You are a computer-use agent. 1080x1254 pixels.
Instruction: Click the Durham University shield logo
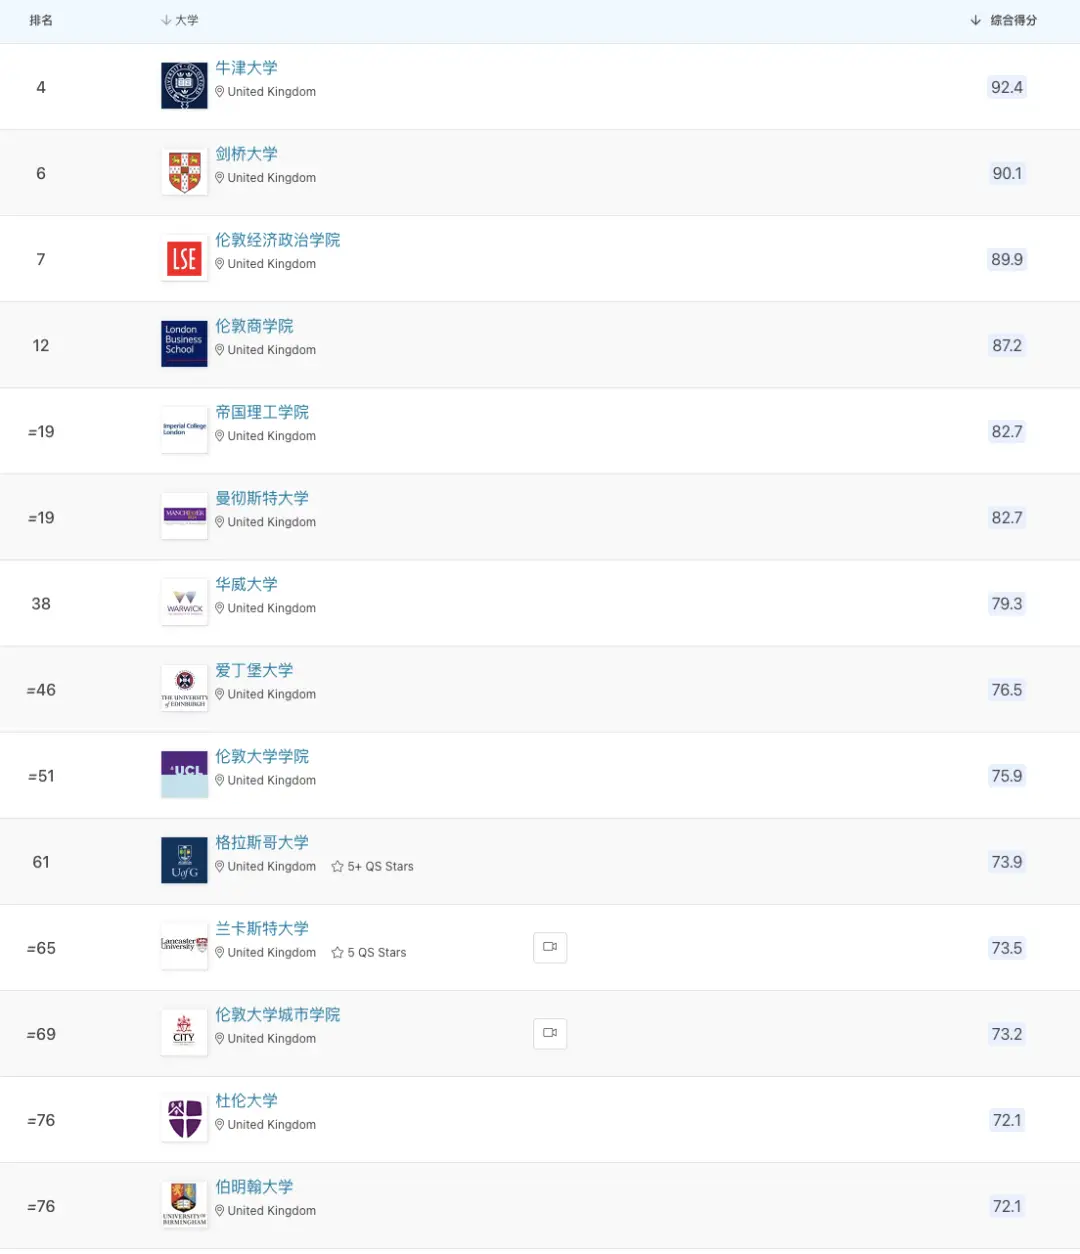[184, 1118]
